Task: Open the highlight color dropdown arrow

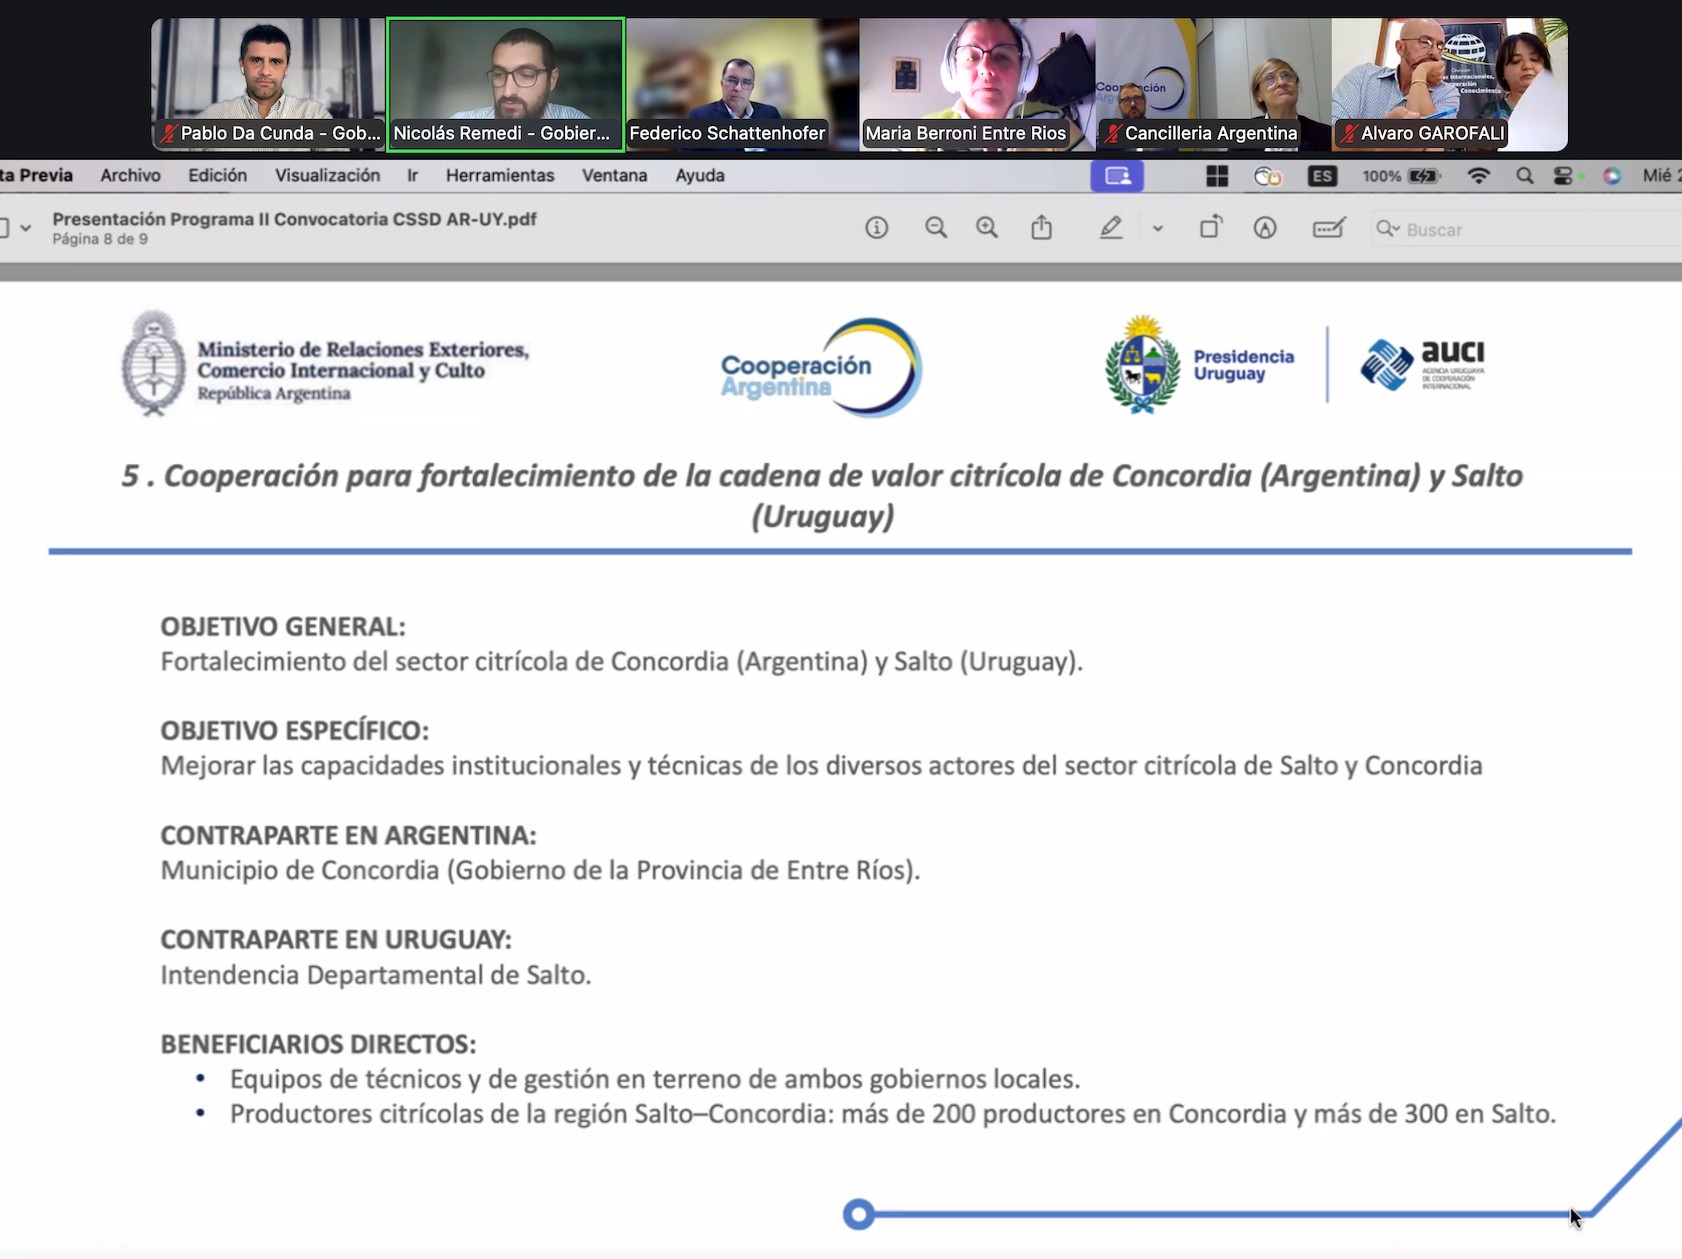Action: [x=1157, y=228]
